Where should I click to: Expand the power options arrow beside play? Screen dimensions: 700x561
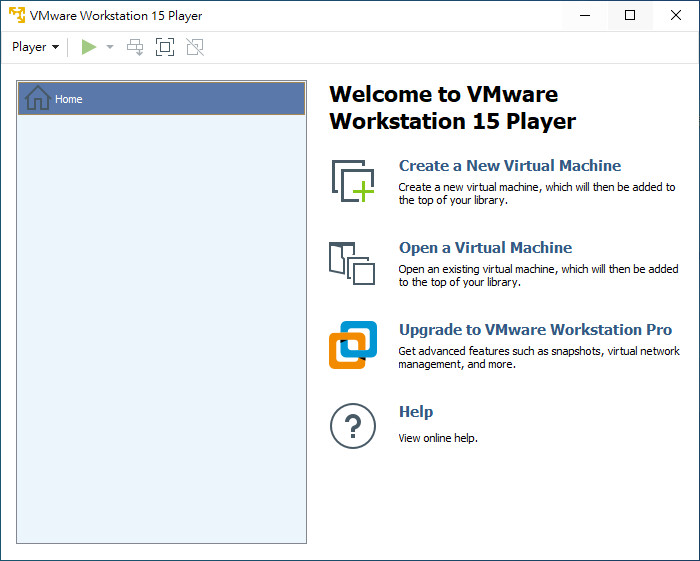(x=110, y=47)
